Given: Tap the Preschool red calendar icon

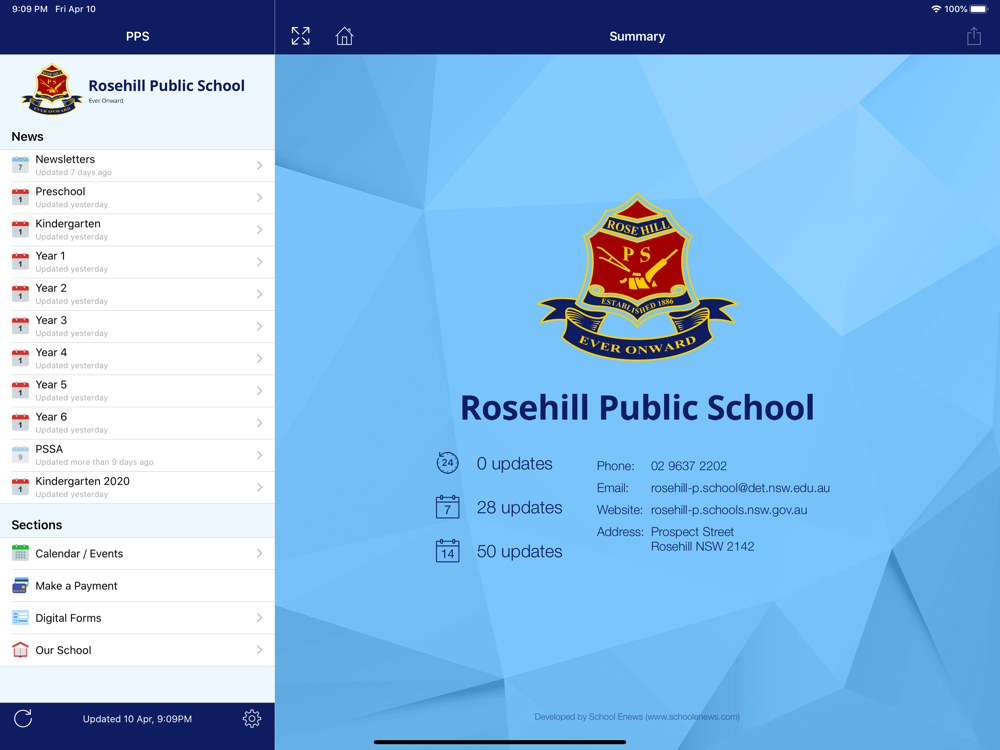Looking at the screenshot, I should point(20,197).
